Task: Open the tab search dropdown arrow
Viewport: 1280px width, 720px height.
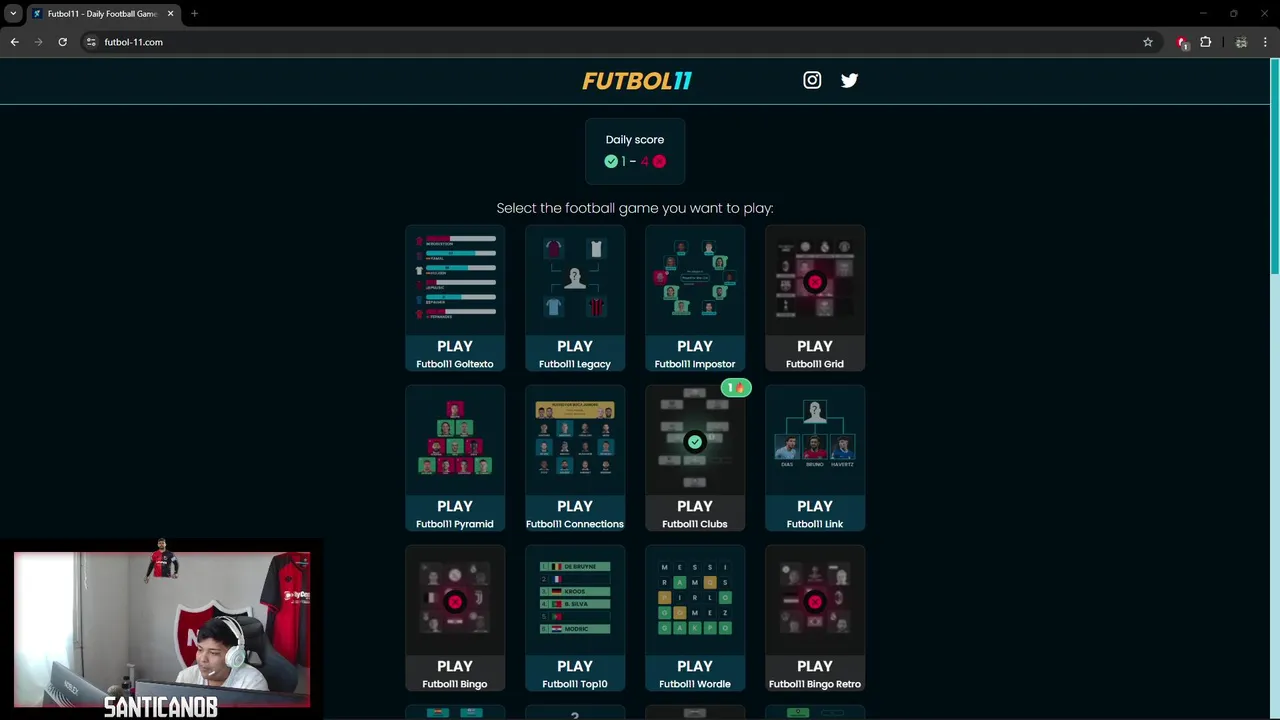Action: [13, 14]
